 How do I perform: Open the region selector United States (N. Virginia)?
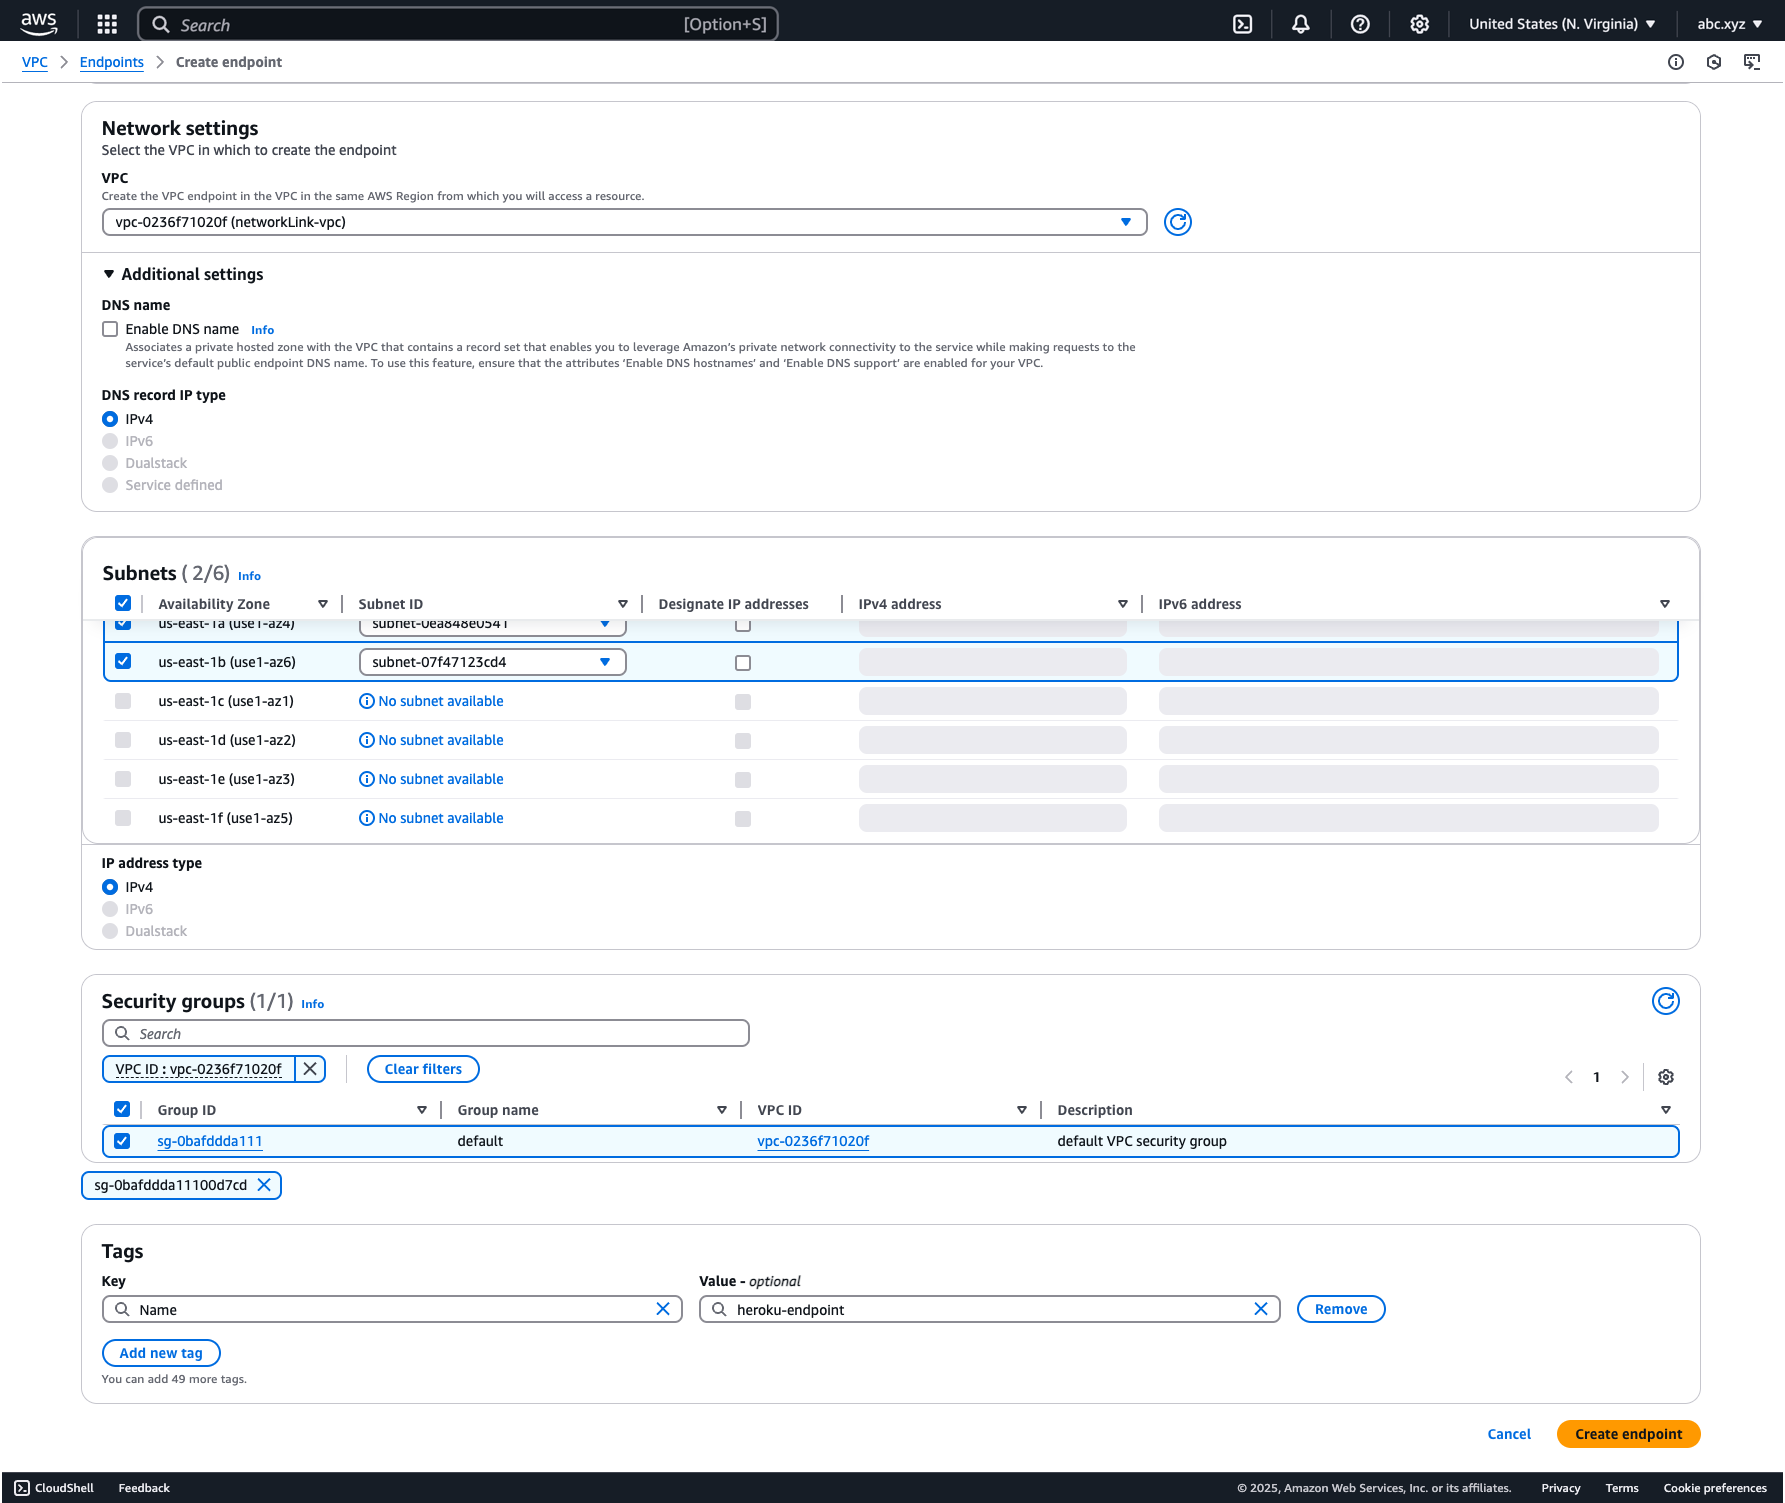(x=1562, y=24)
